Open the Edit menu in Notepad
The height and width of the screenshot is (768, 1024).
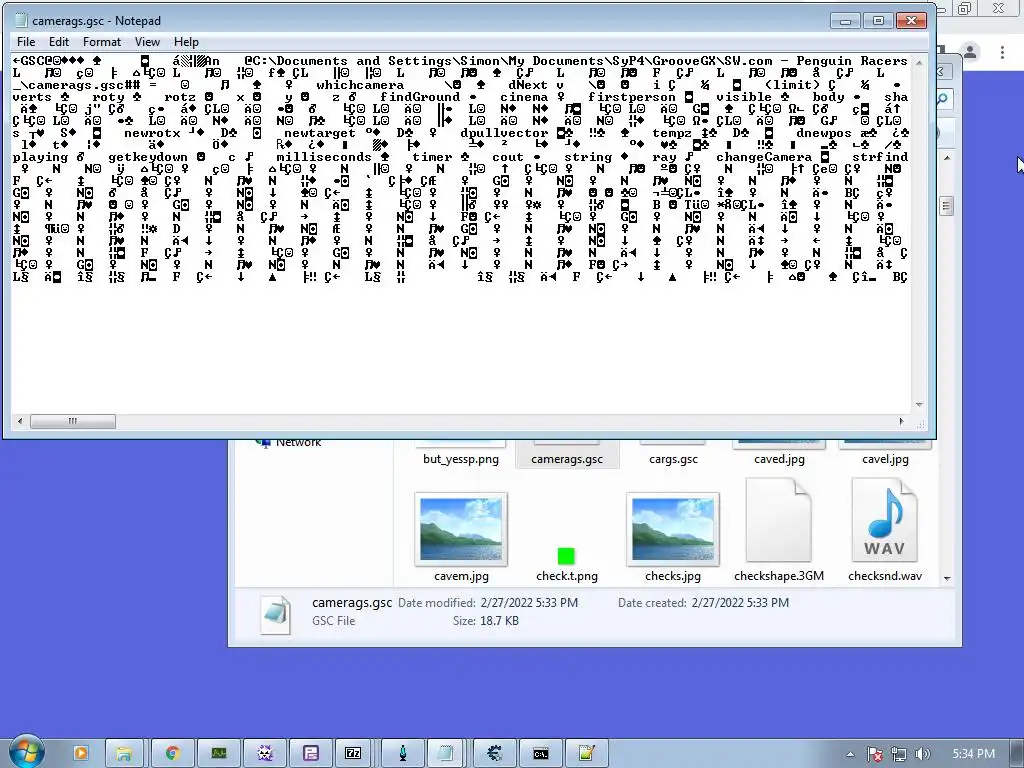[59, 42]
